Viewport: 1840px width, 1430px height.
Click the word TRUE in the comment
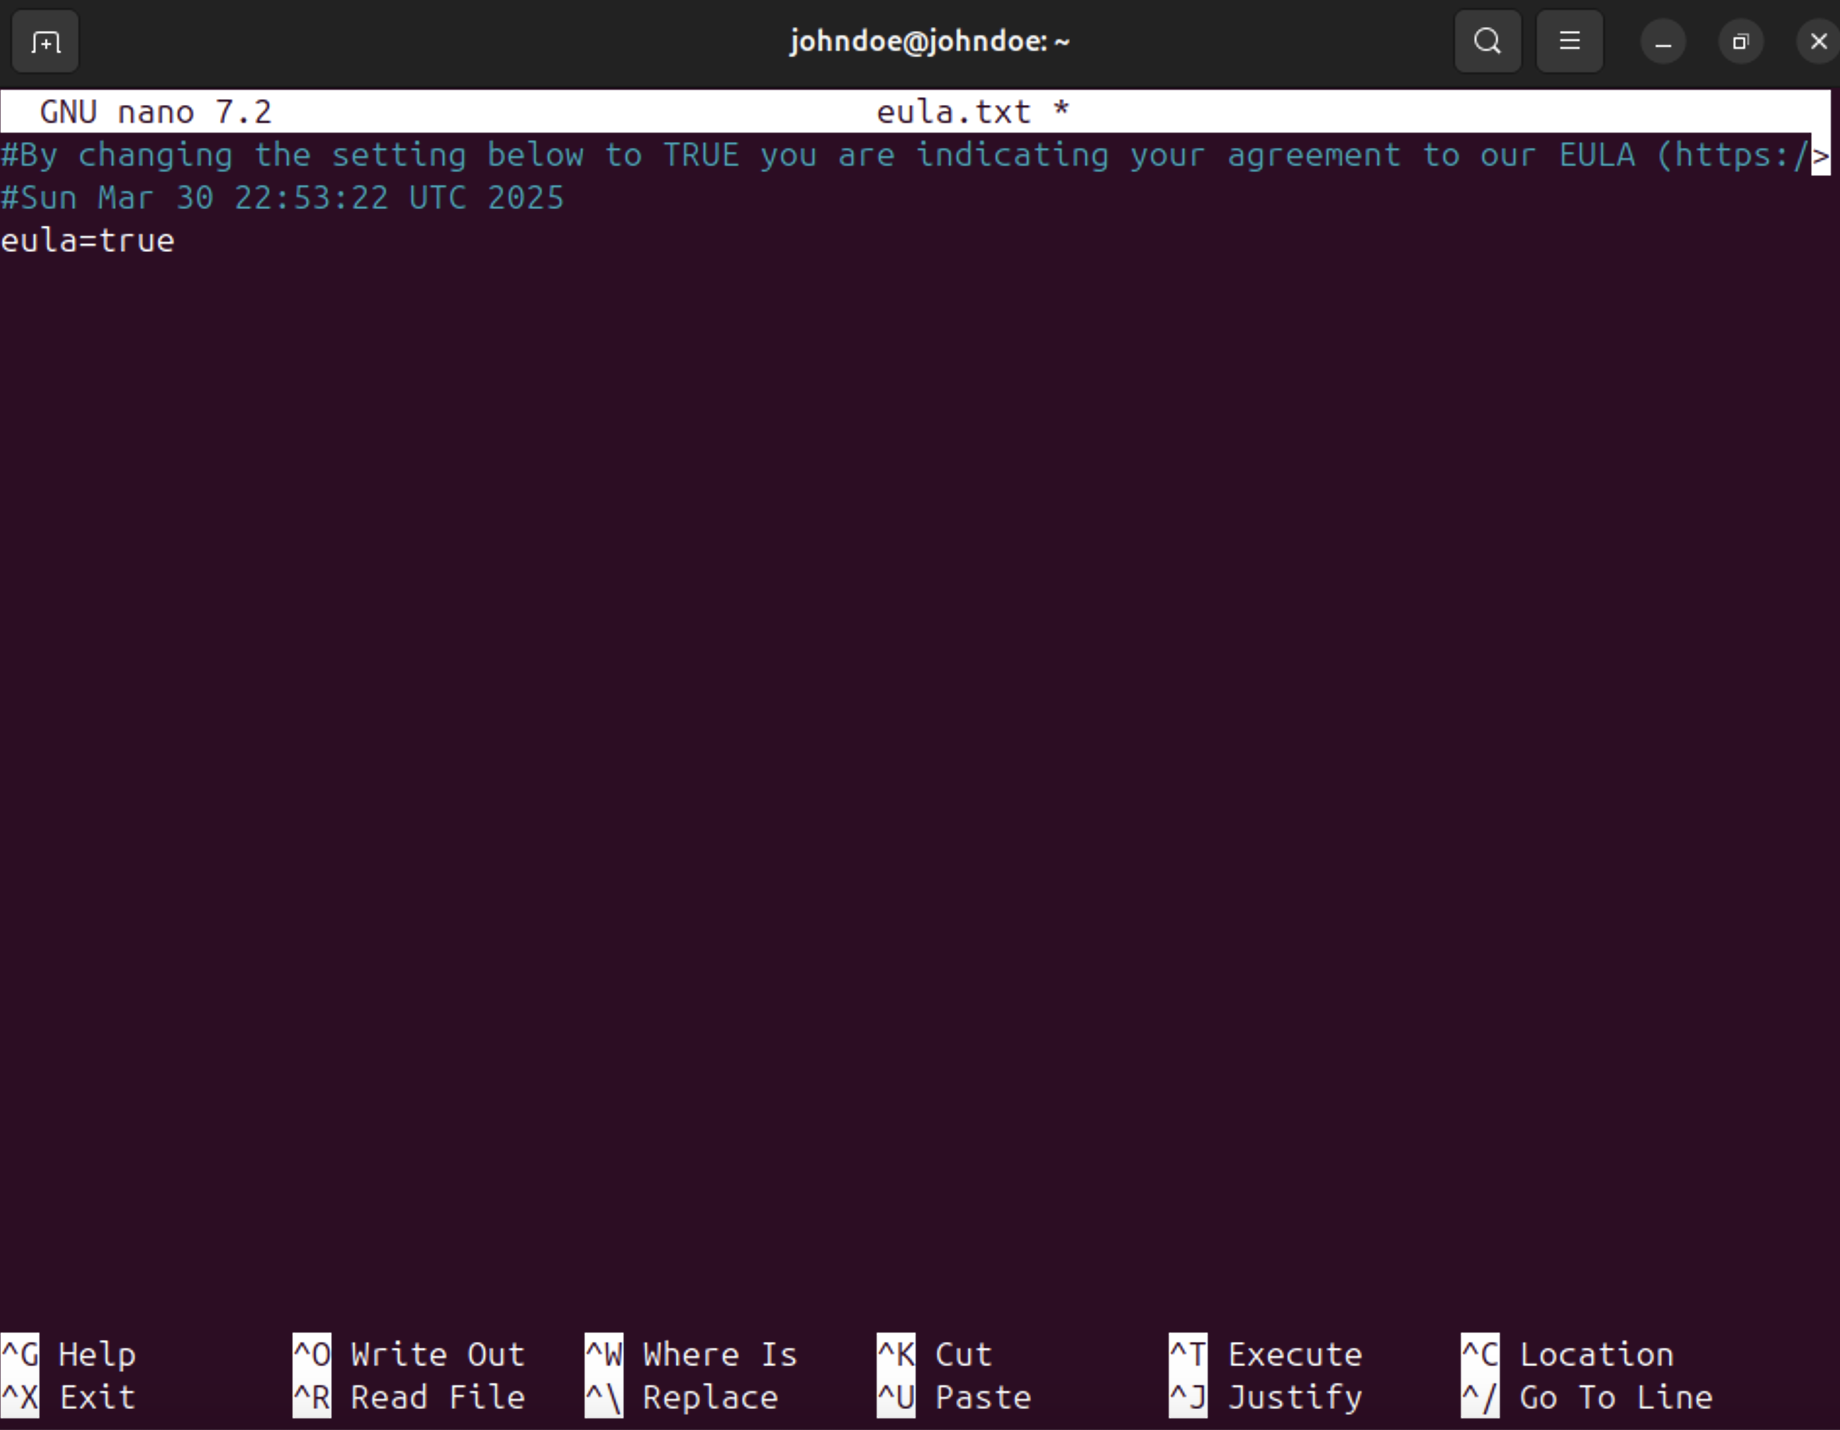[701, 155]
